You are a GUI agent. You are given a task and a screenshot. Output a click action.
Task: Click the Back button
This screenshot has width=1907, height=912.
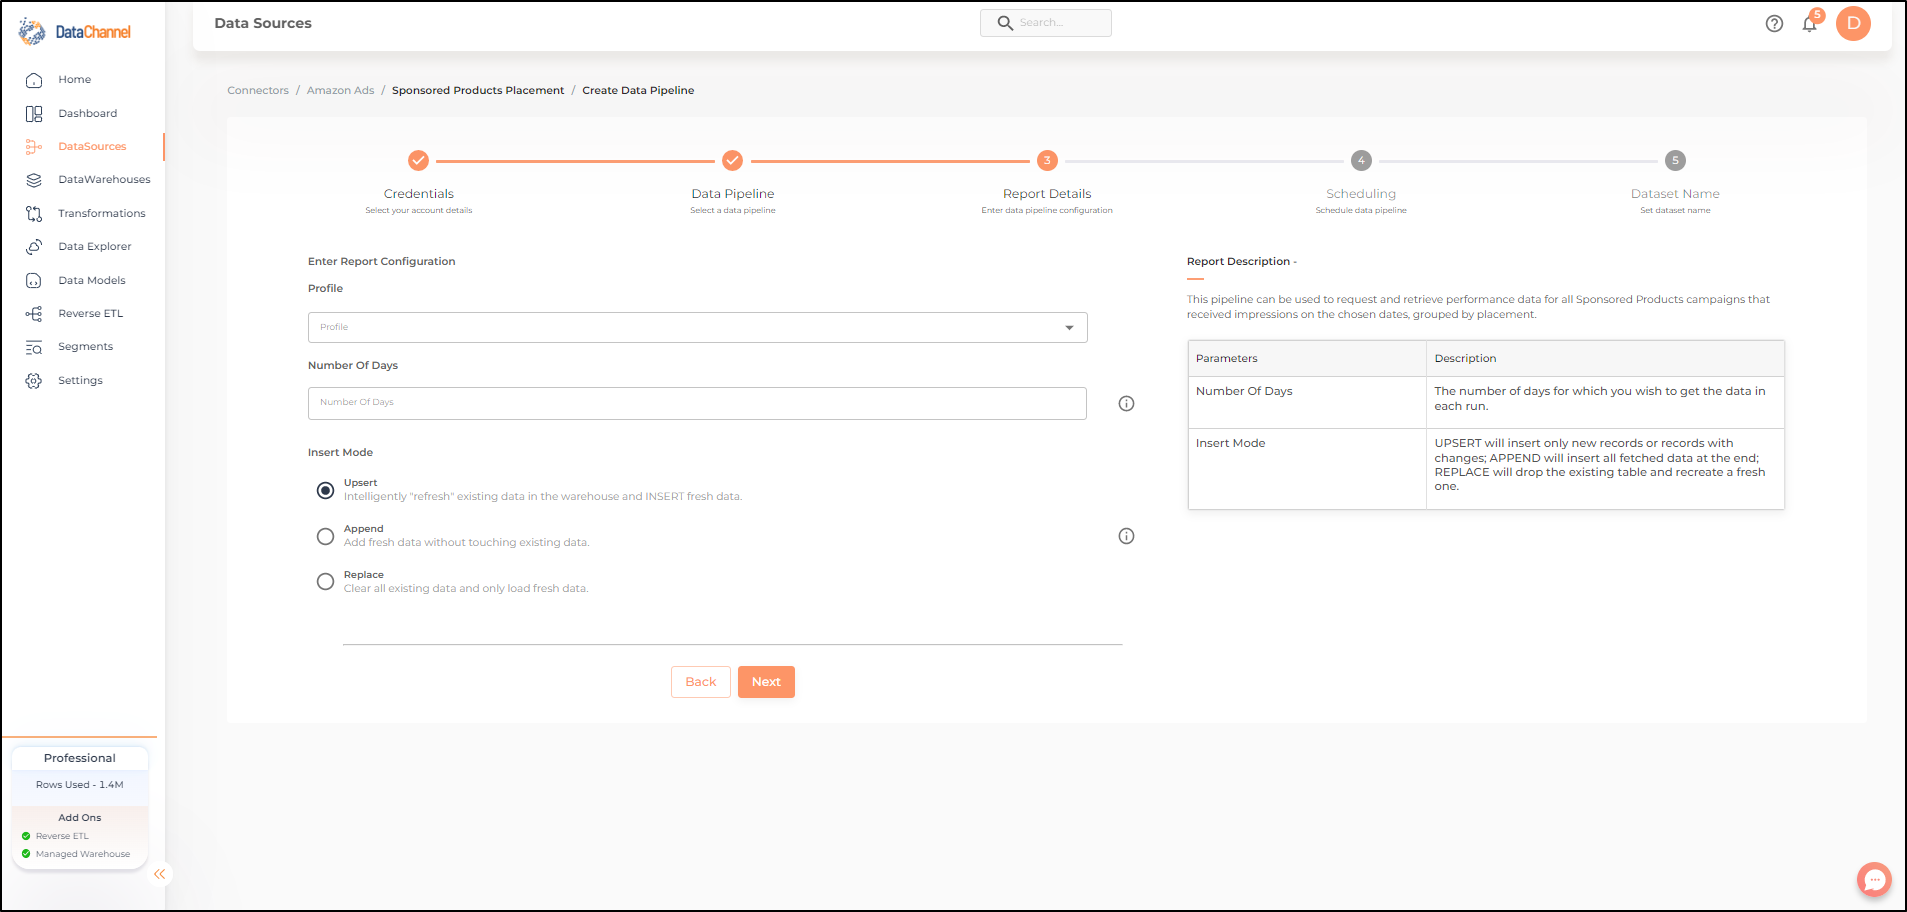point(700,682)
